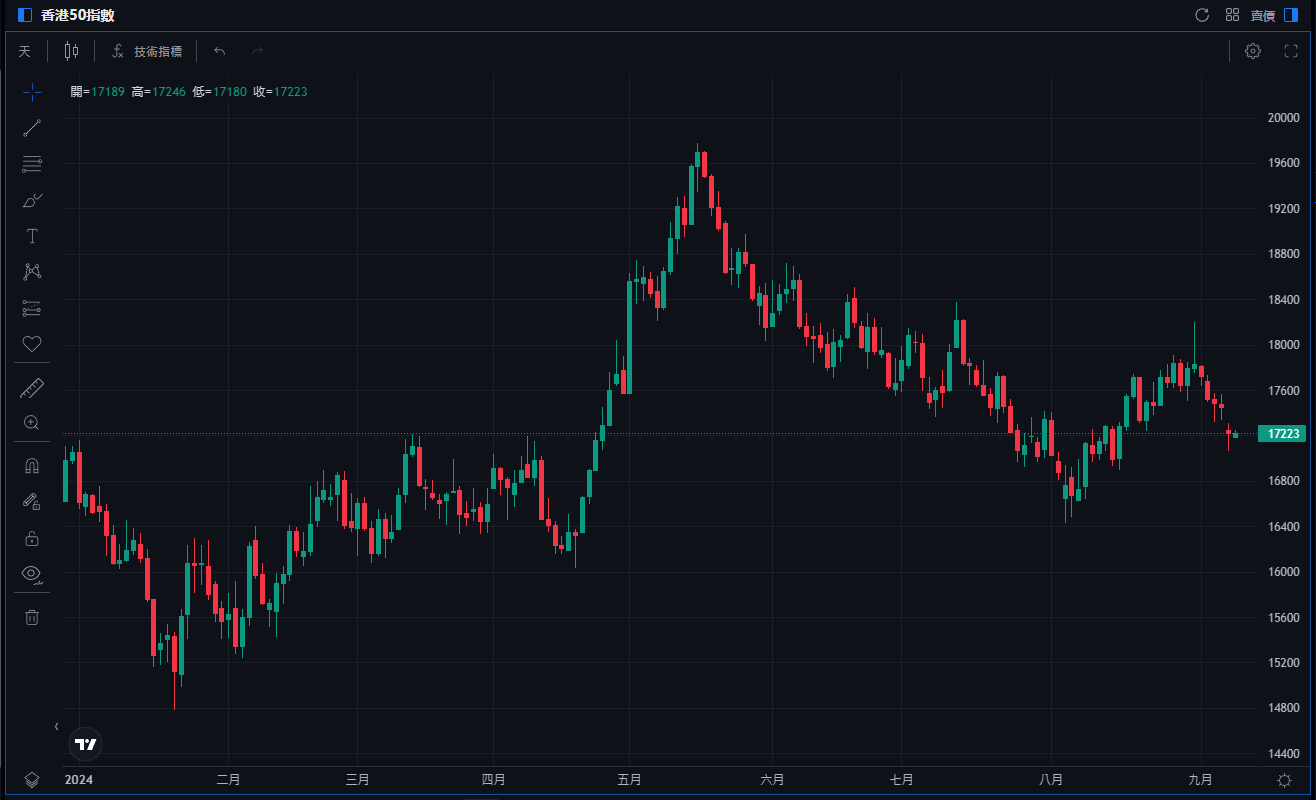The height and width of the screenshot is (800, 1316).
Task: Open the object tree layers icon
Action: click(x=32, y=781)
